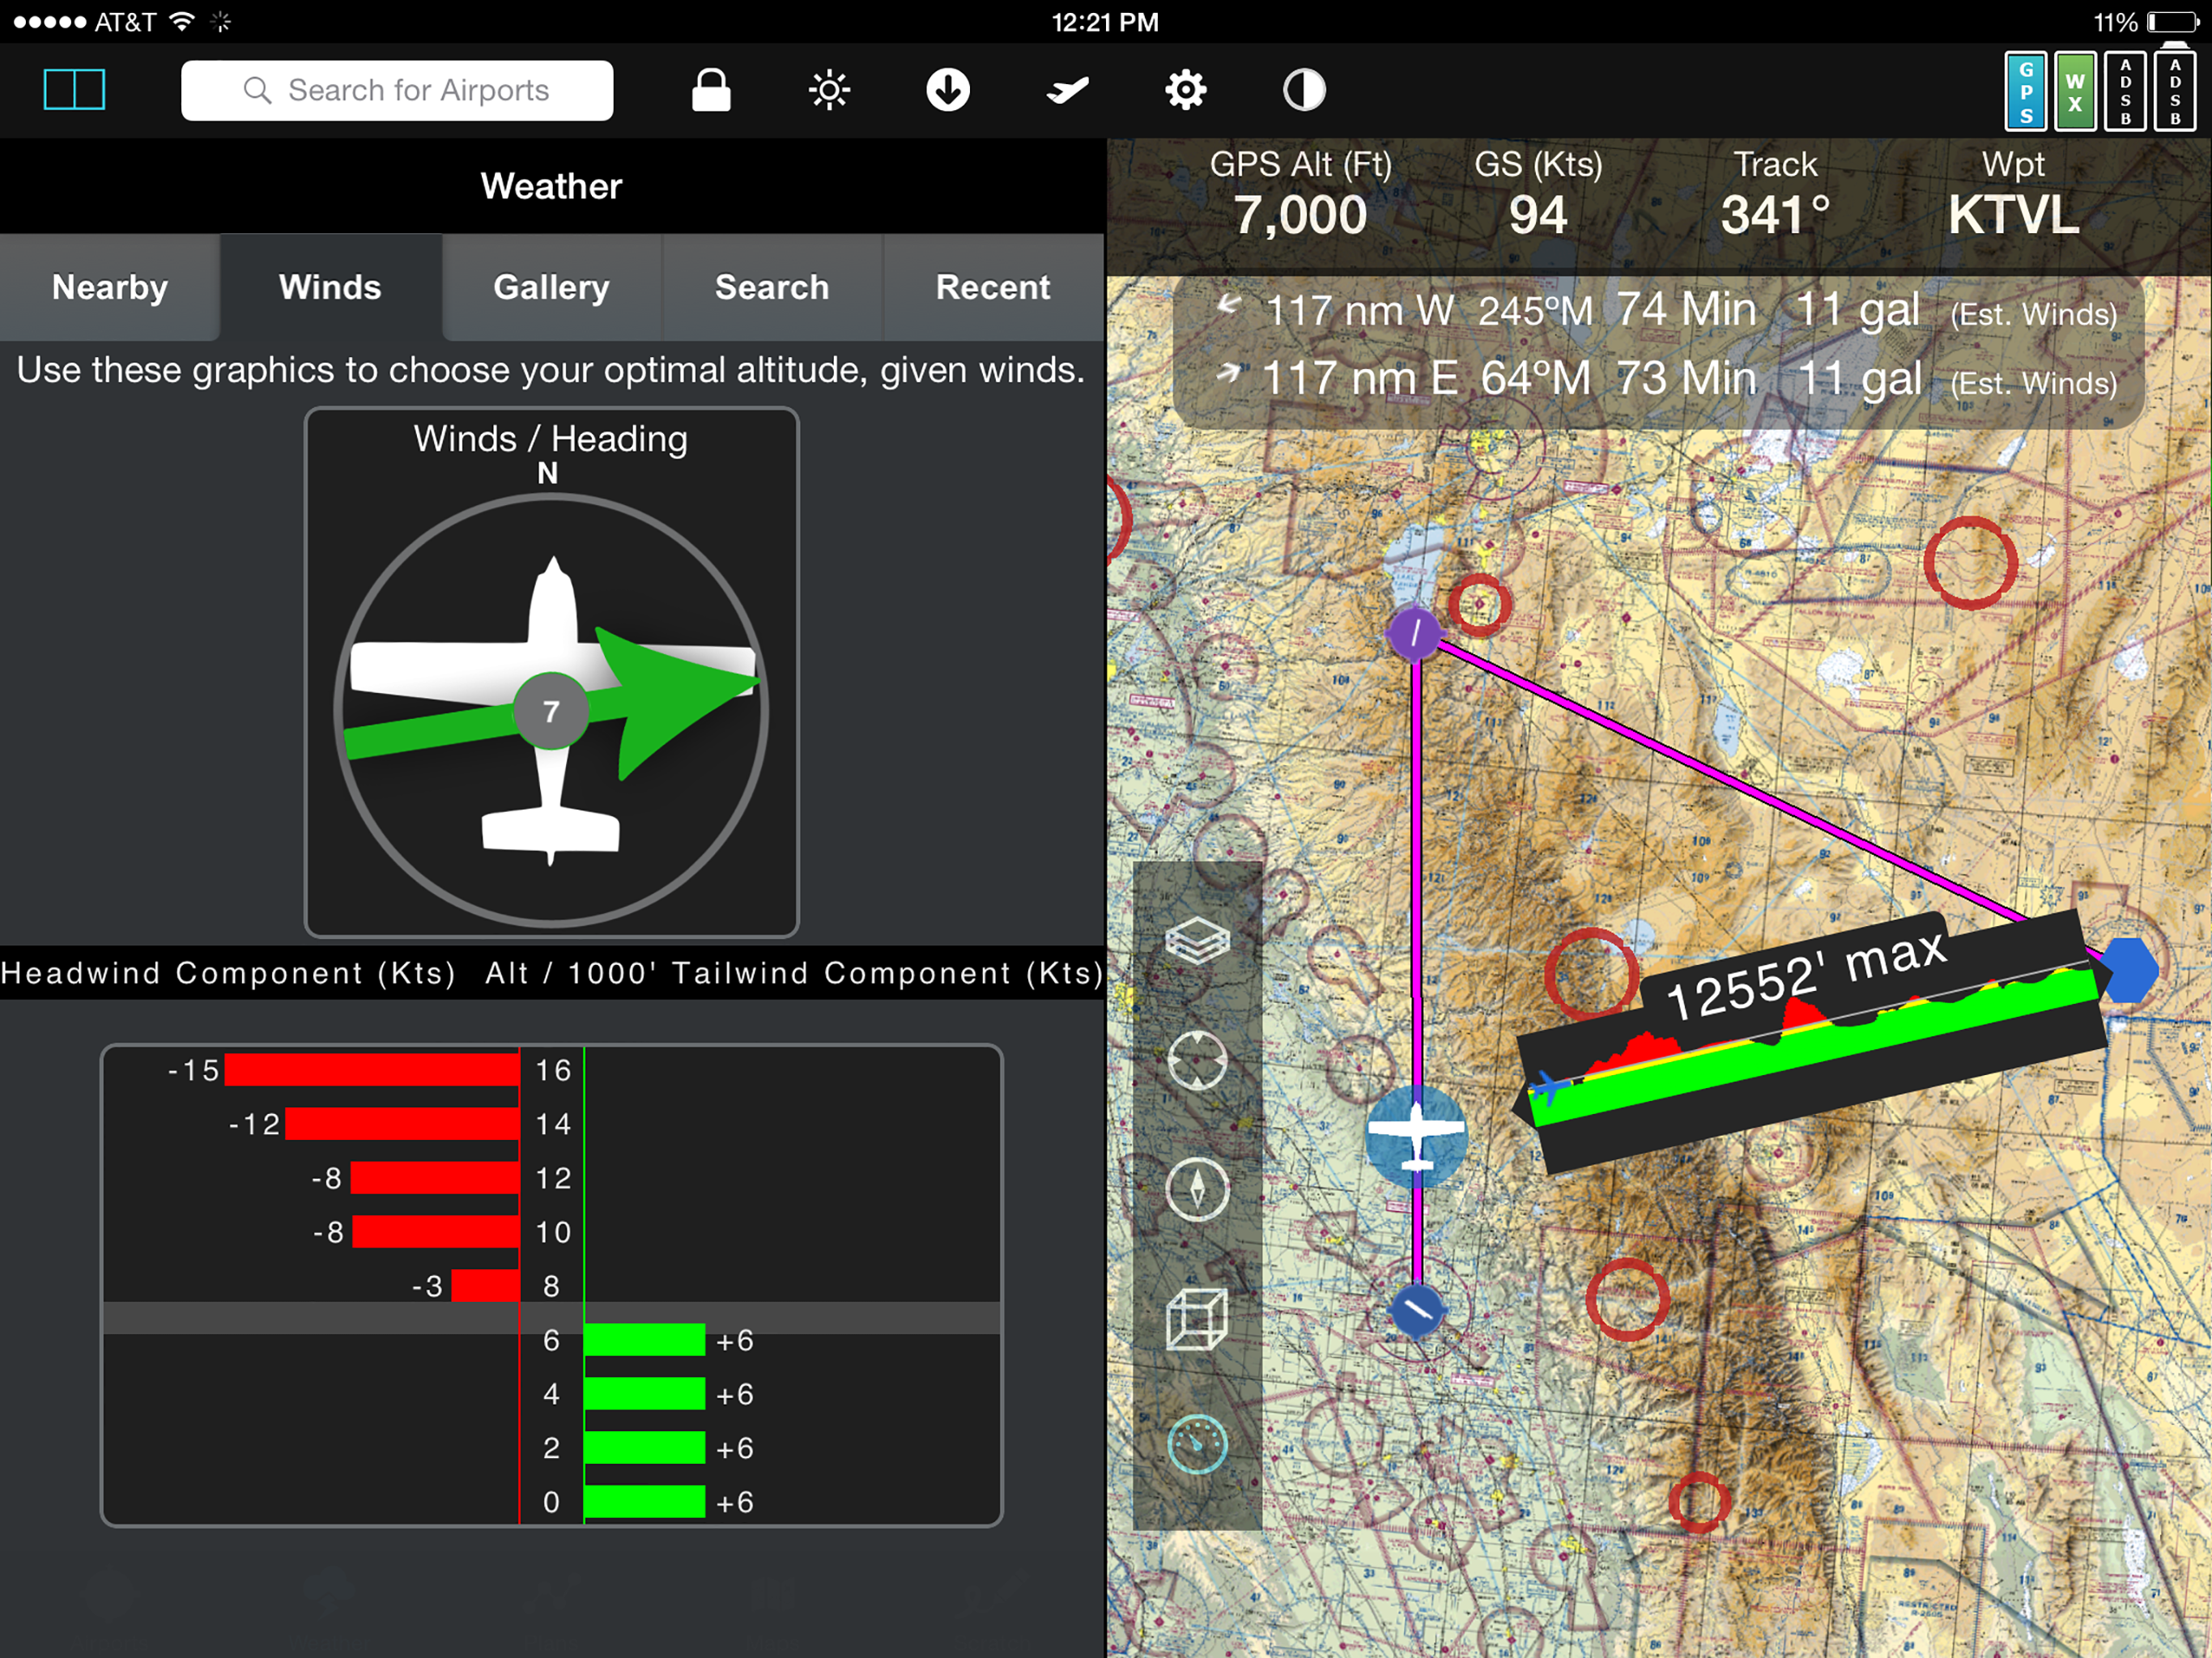Tap the WX weather status indicator

click(x=2075, y=91)
